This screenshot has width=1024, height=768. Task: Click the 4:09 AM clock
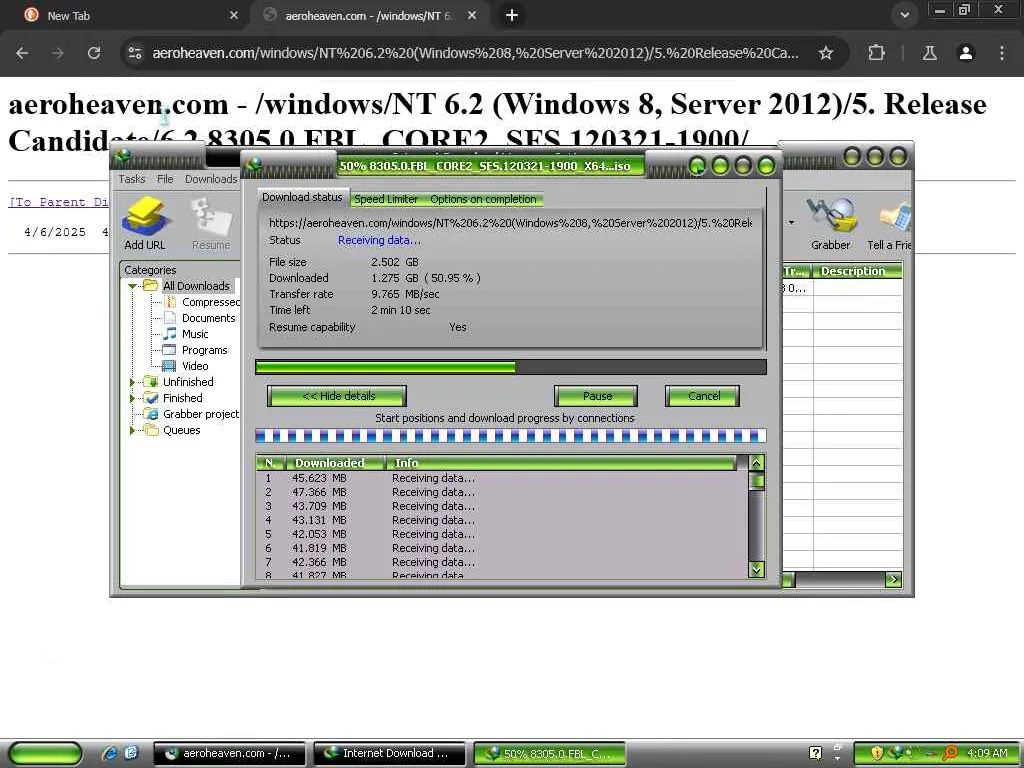tap(987, 753)
